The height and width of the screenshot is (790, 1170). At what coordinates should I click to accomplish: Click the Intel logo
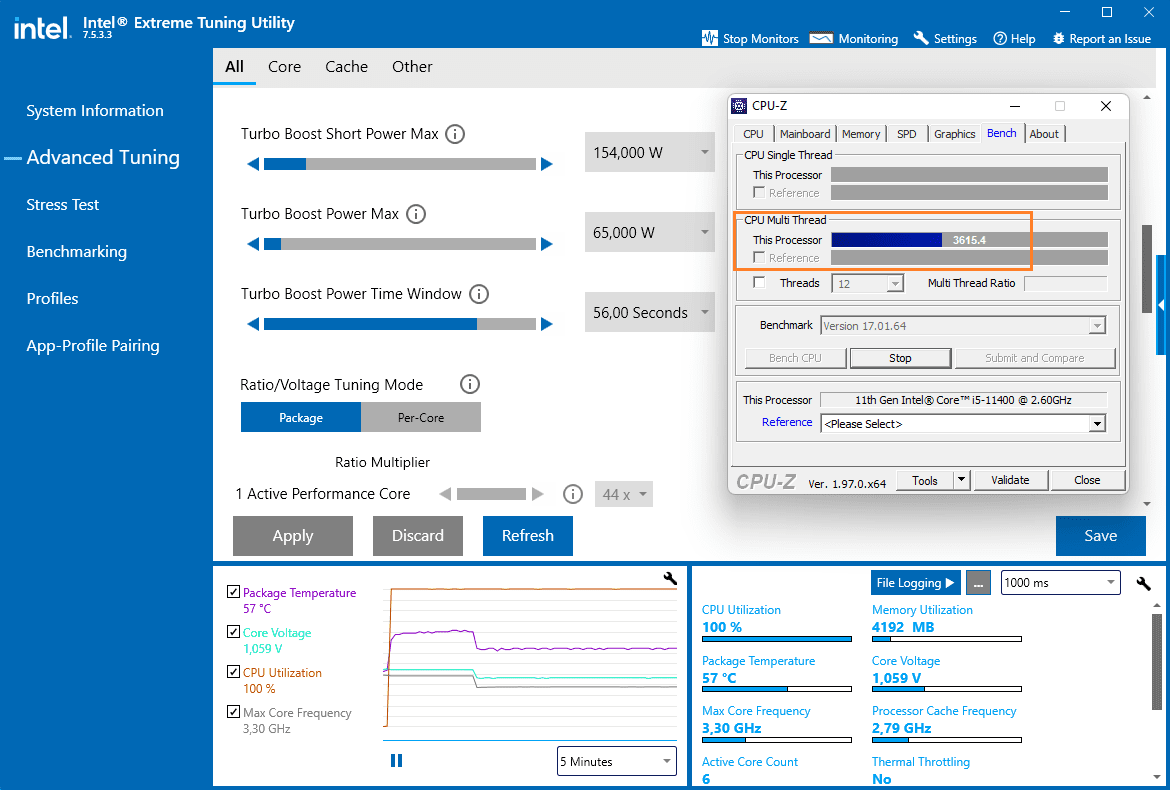(42, 28)
